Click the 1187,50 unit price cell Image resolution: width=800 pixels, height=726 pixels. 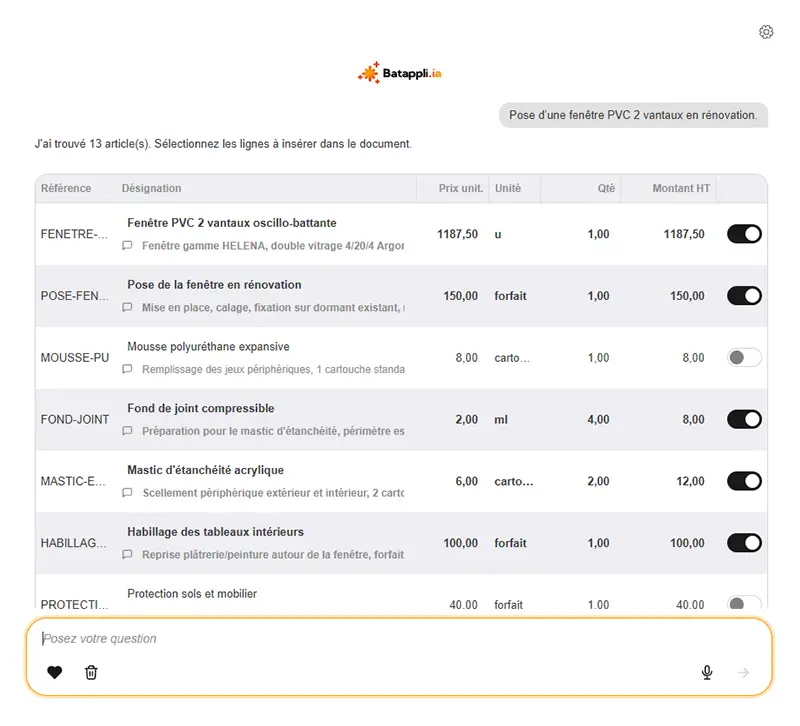[x=457, y=234]
